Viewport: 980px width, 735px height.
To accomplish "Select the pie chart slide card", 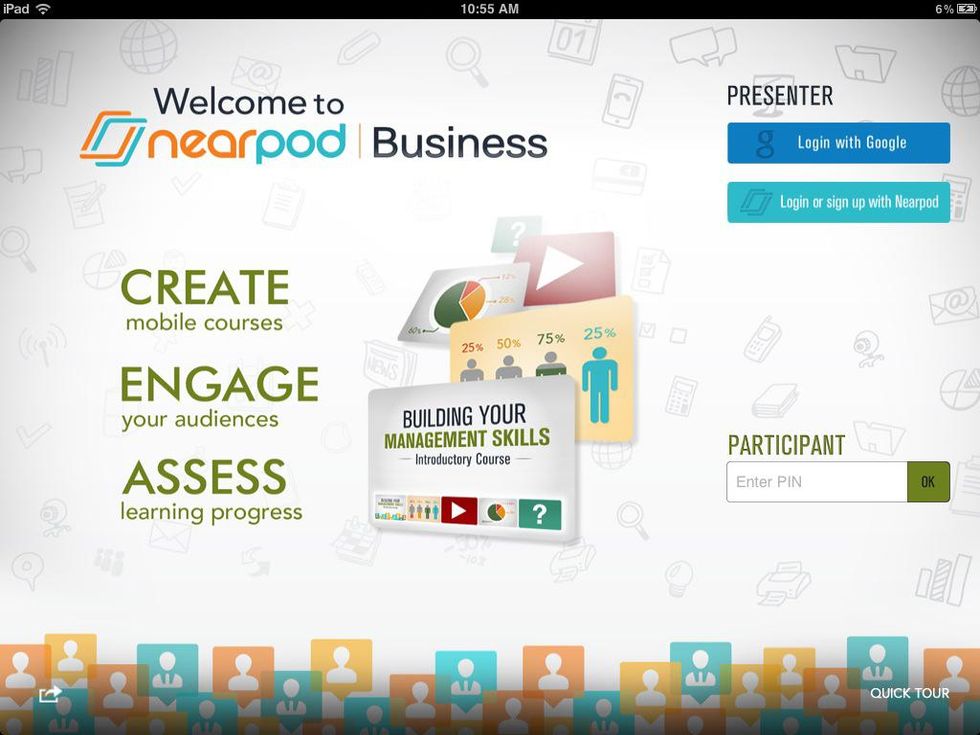I will pyautogui.click(x=460, y=300).
